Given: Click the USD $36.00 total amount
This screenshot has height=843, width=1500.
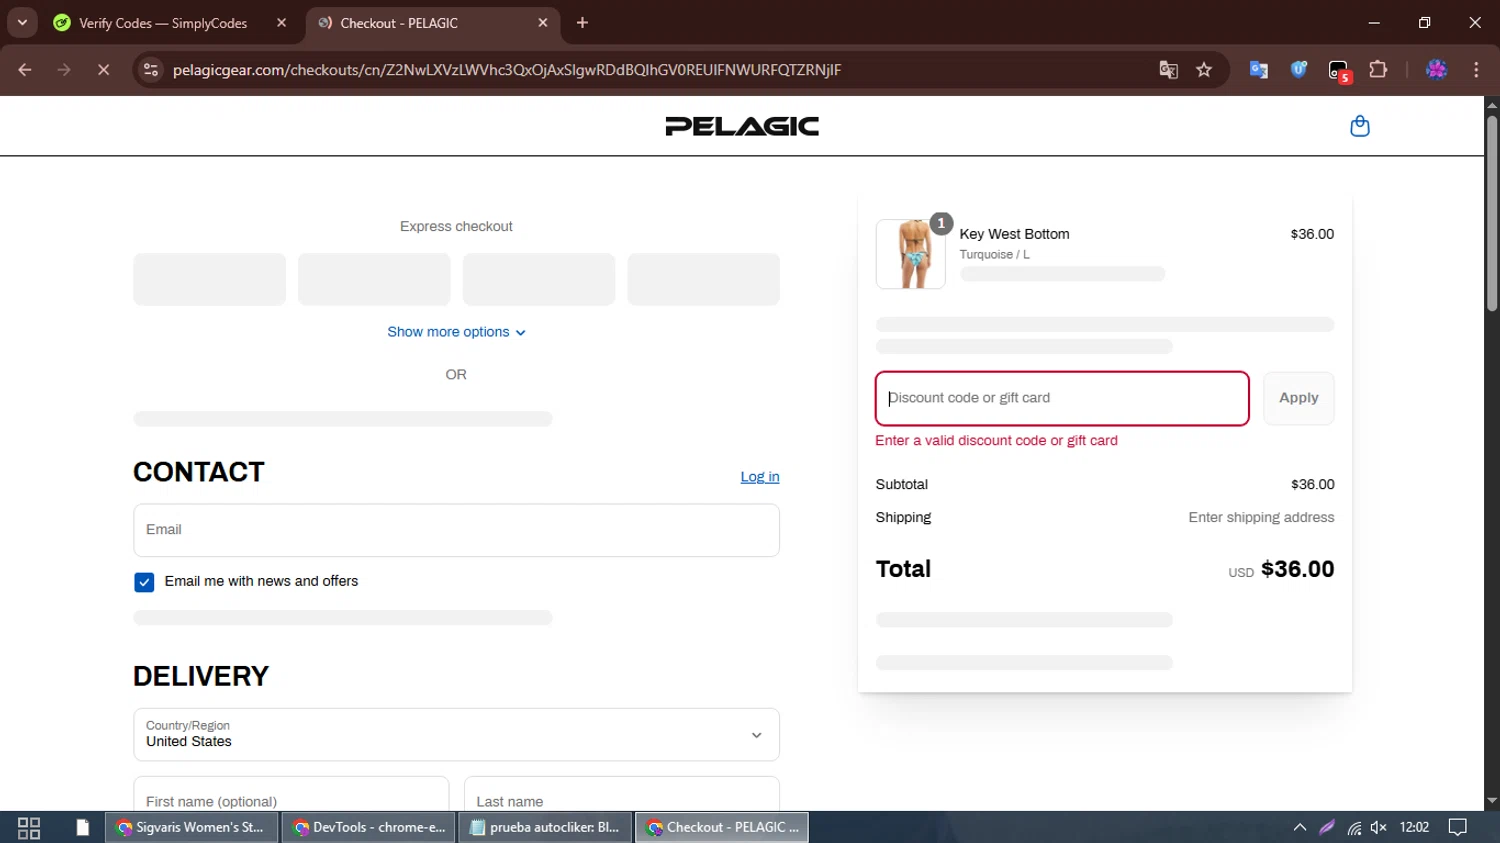Looking at the screenshot, I should [x=1281, y=569].
